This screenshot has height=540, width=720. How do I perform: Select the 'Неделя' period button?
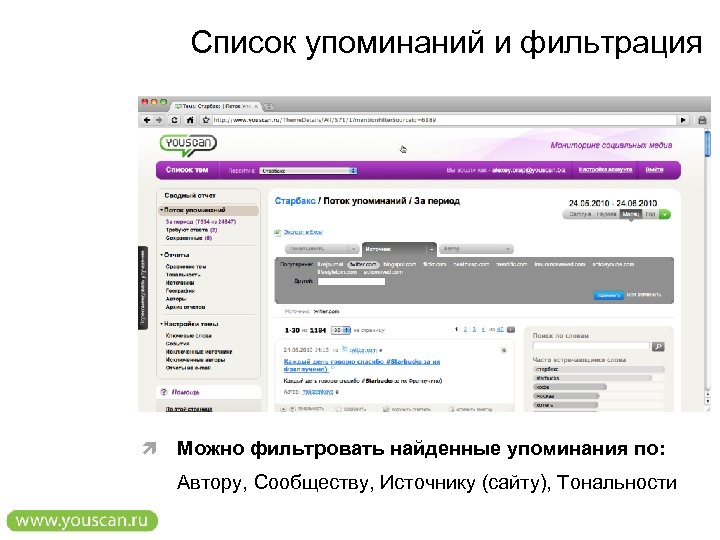click(x=606, y=214)
